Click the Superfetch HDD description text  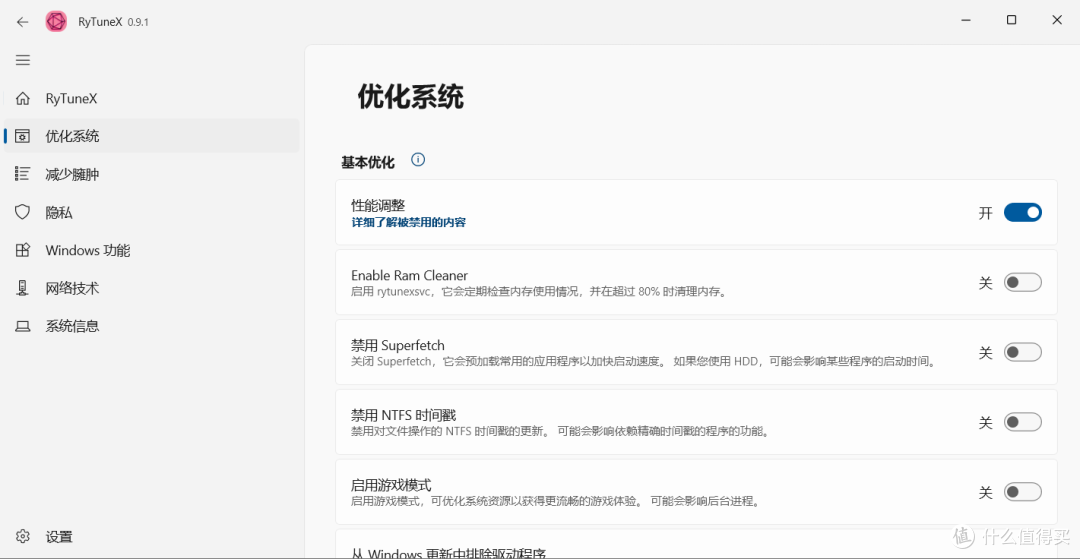[644, 361]
